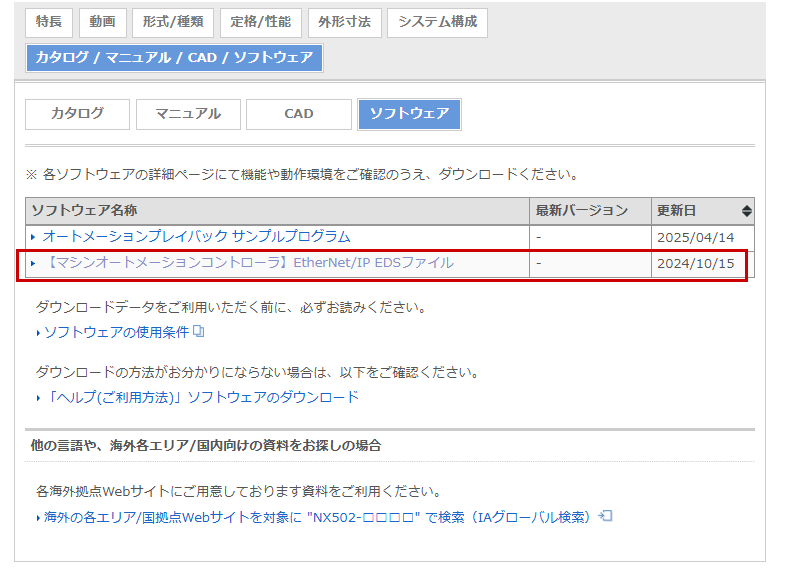This screenshot has width=789, height=584.
Task: Open the マニュアル sub-tab
Action: click(188, 114)
